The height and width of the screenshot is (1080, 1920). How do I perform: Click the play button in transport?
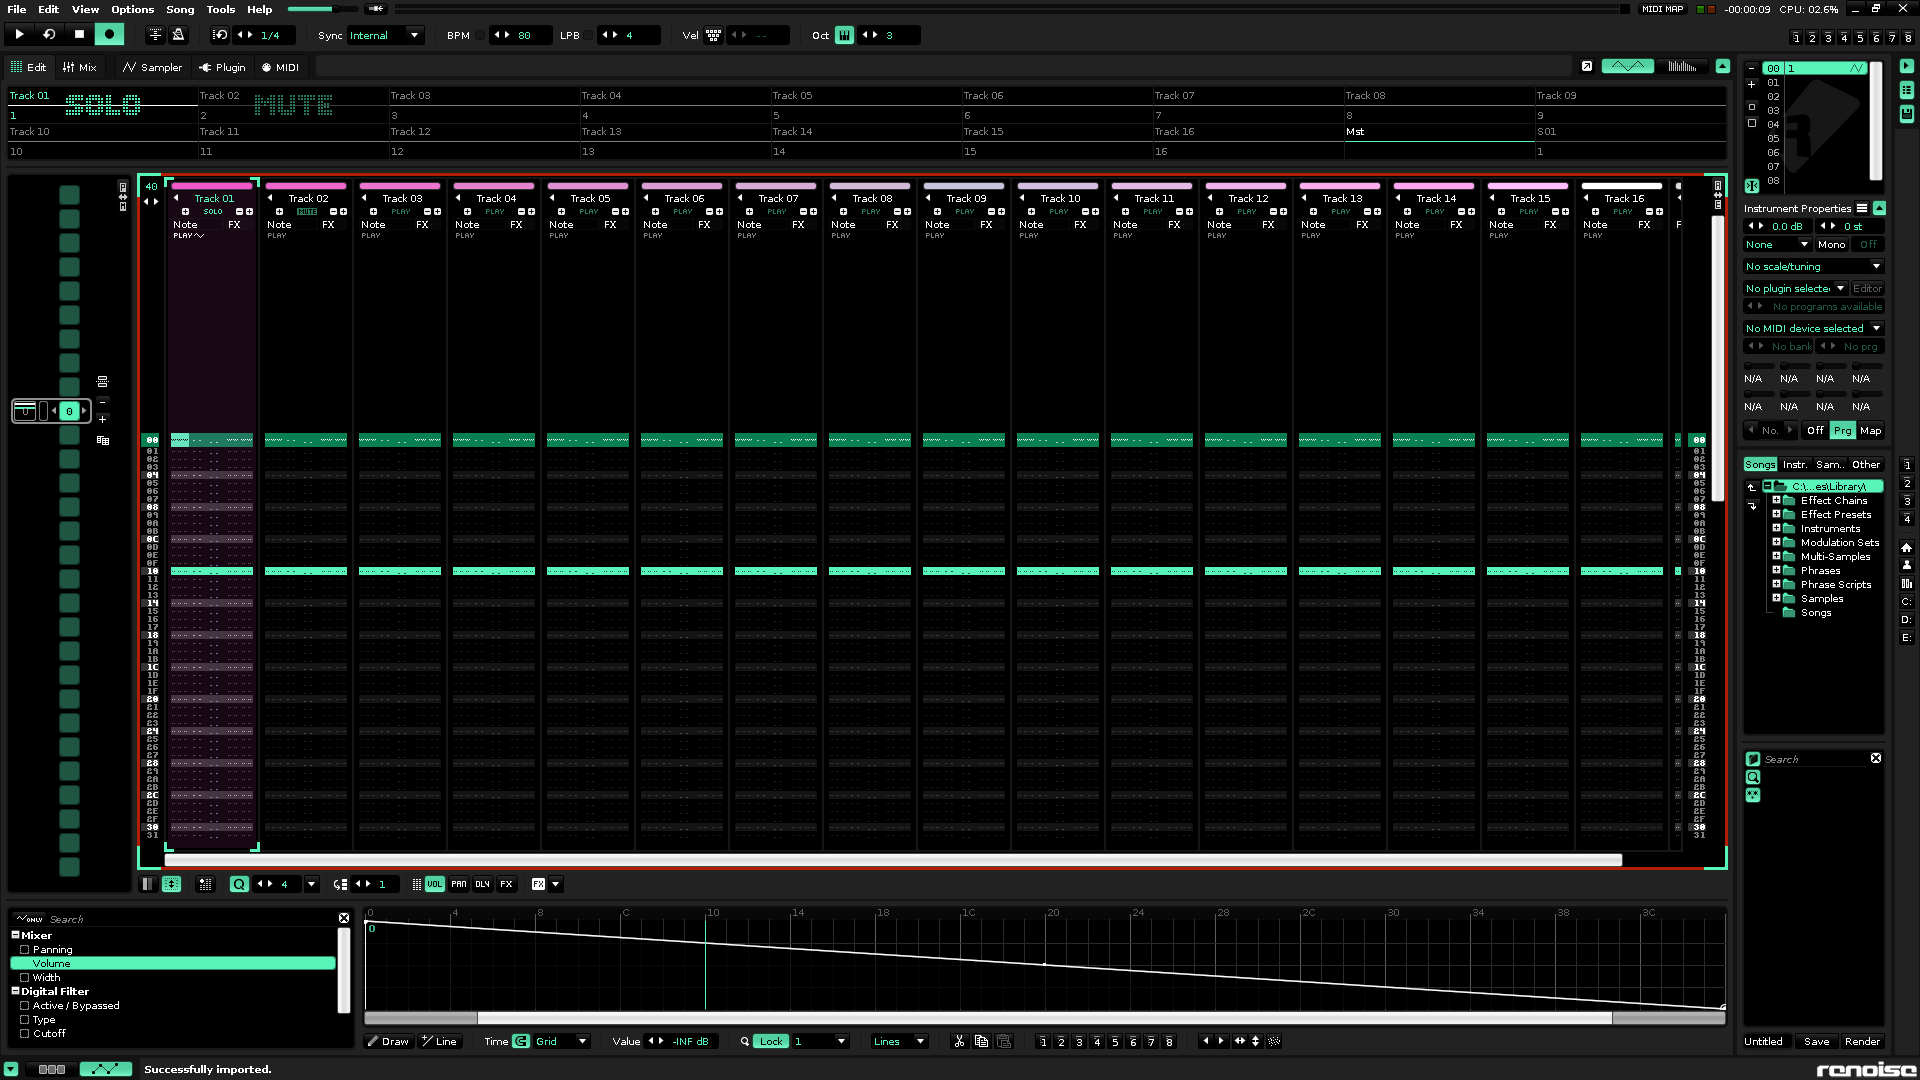[x=19, y=35]
